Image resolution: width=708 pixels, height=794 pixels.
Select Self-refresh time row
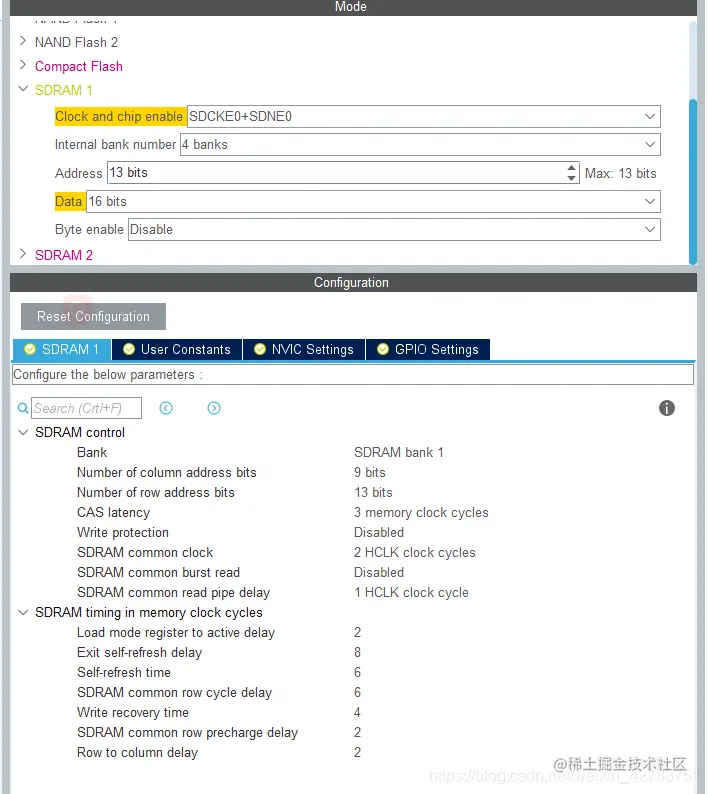pyautogui.click(x=353, y=672)
